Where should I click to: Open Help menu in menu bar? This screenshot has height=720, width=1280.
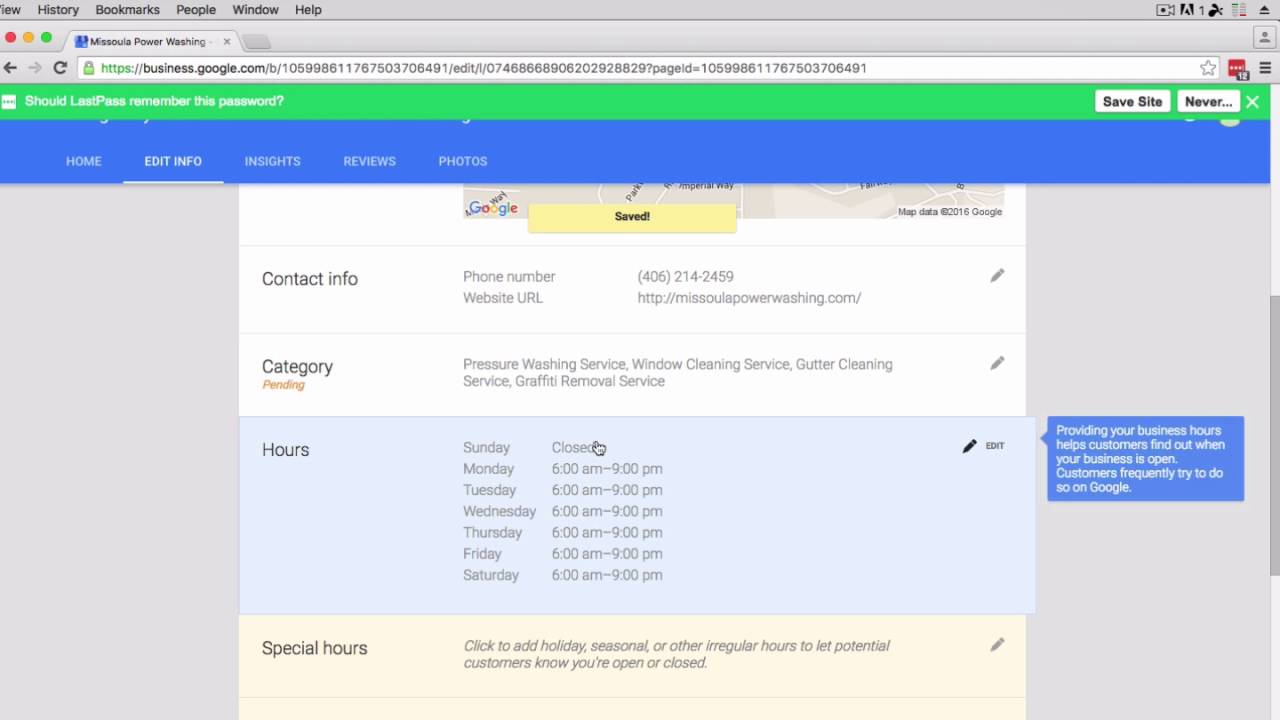coord(308,9)
